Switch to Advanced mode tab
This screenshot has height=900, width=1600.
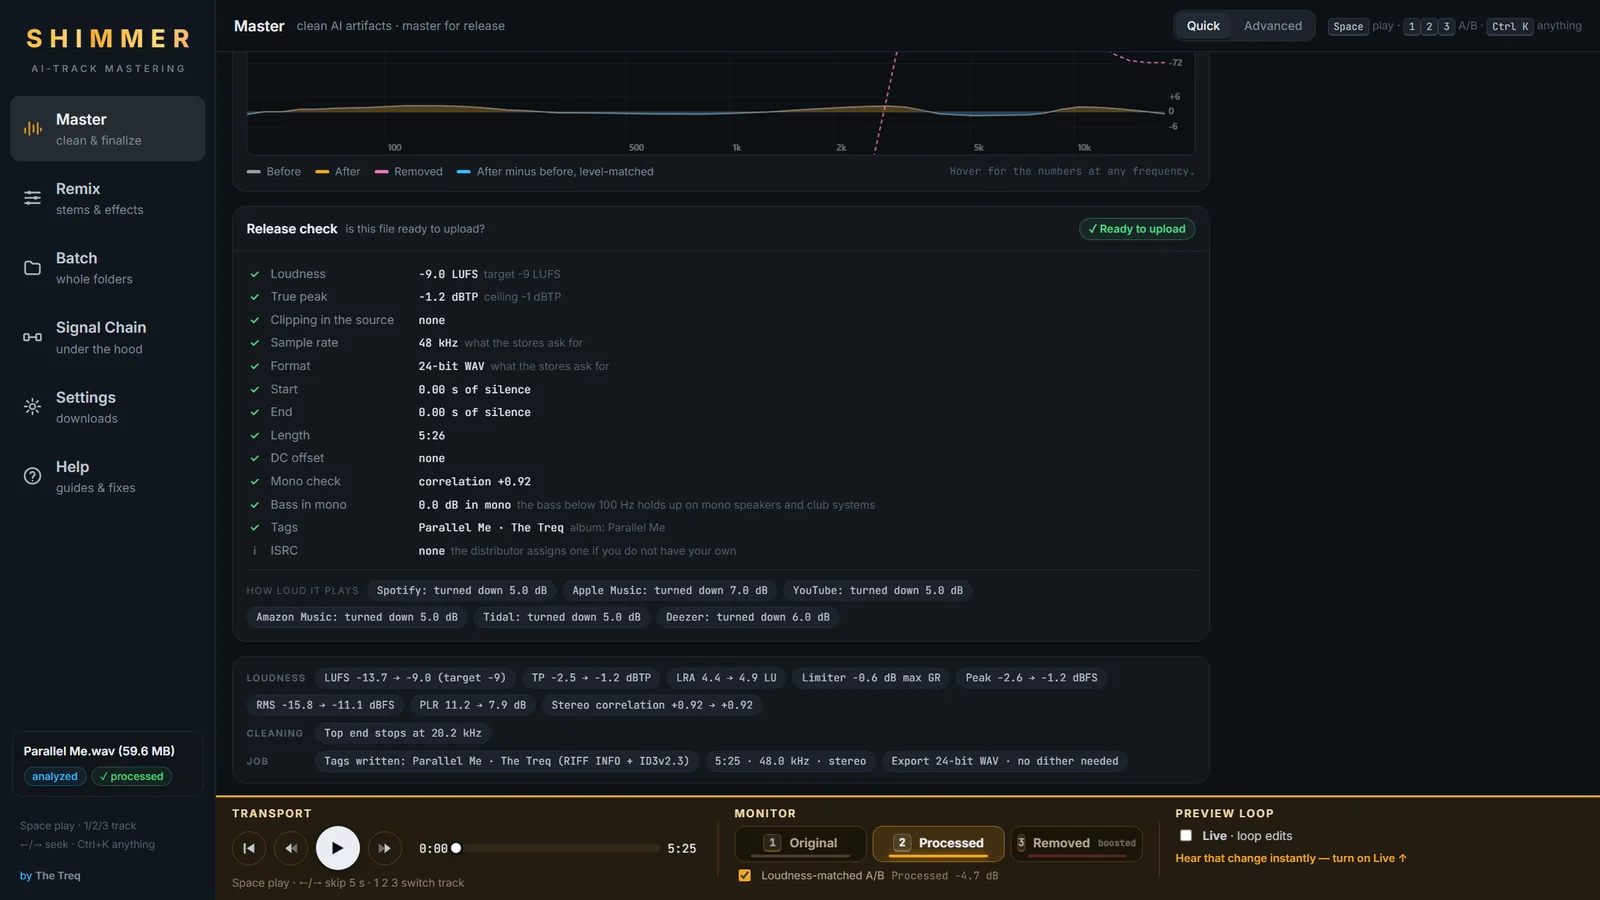[x=1273, y=26]
